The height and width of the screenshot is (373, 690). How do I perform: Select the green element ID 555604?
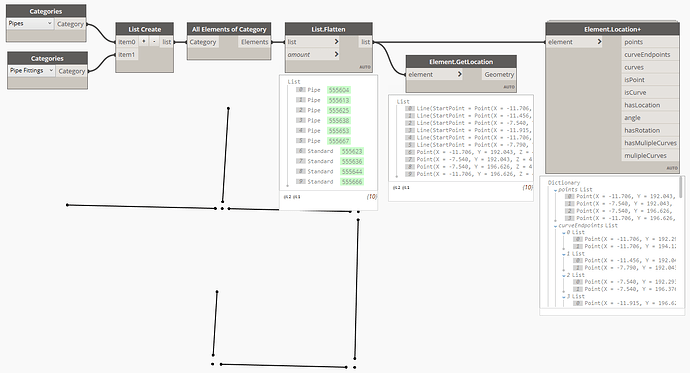pyautogui.click(x=339, y=90)
